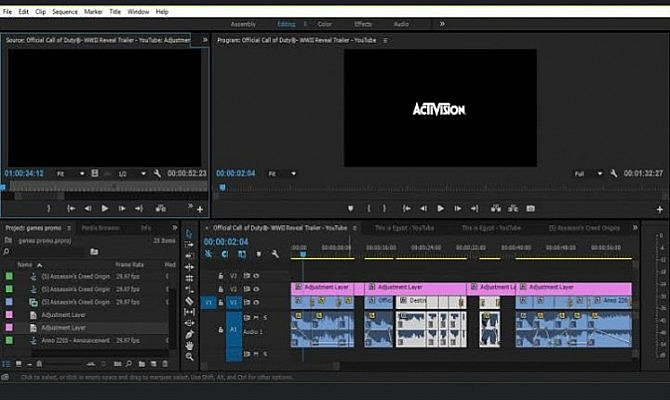Viewport: 670px width, 400px height.
Task: Step forward one frame in Program monitor
Action: [457, 209]
